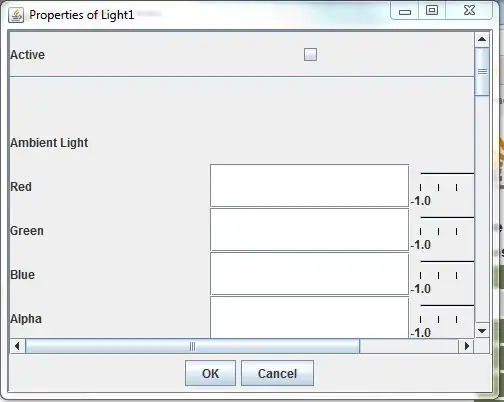Confirm with the OK button
504x402 pixels.
point(210,373)
